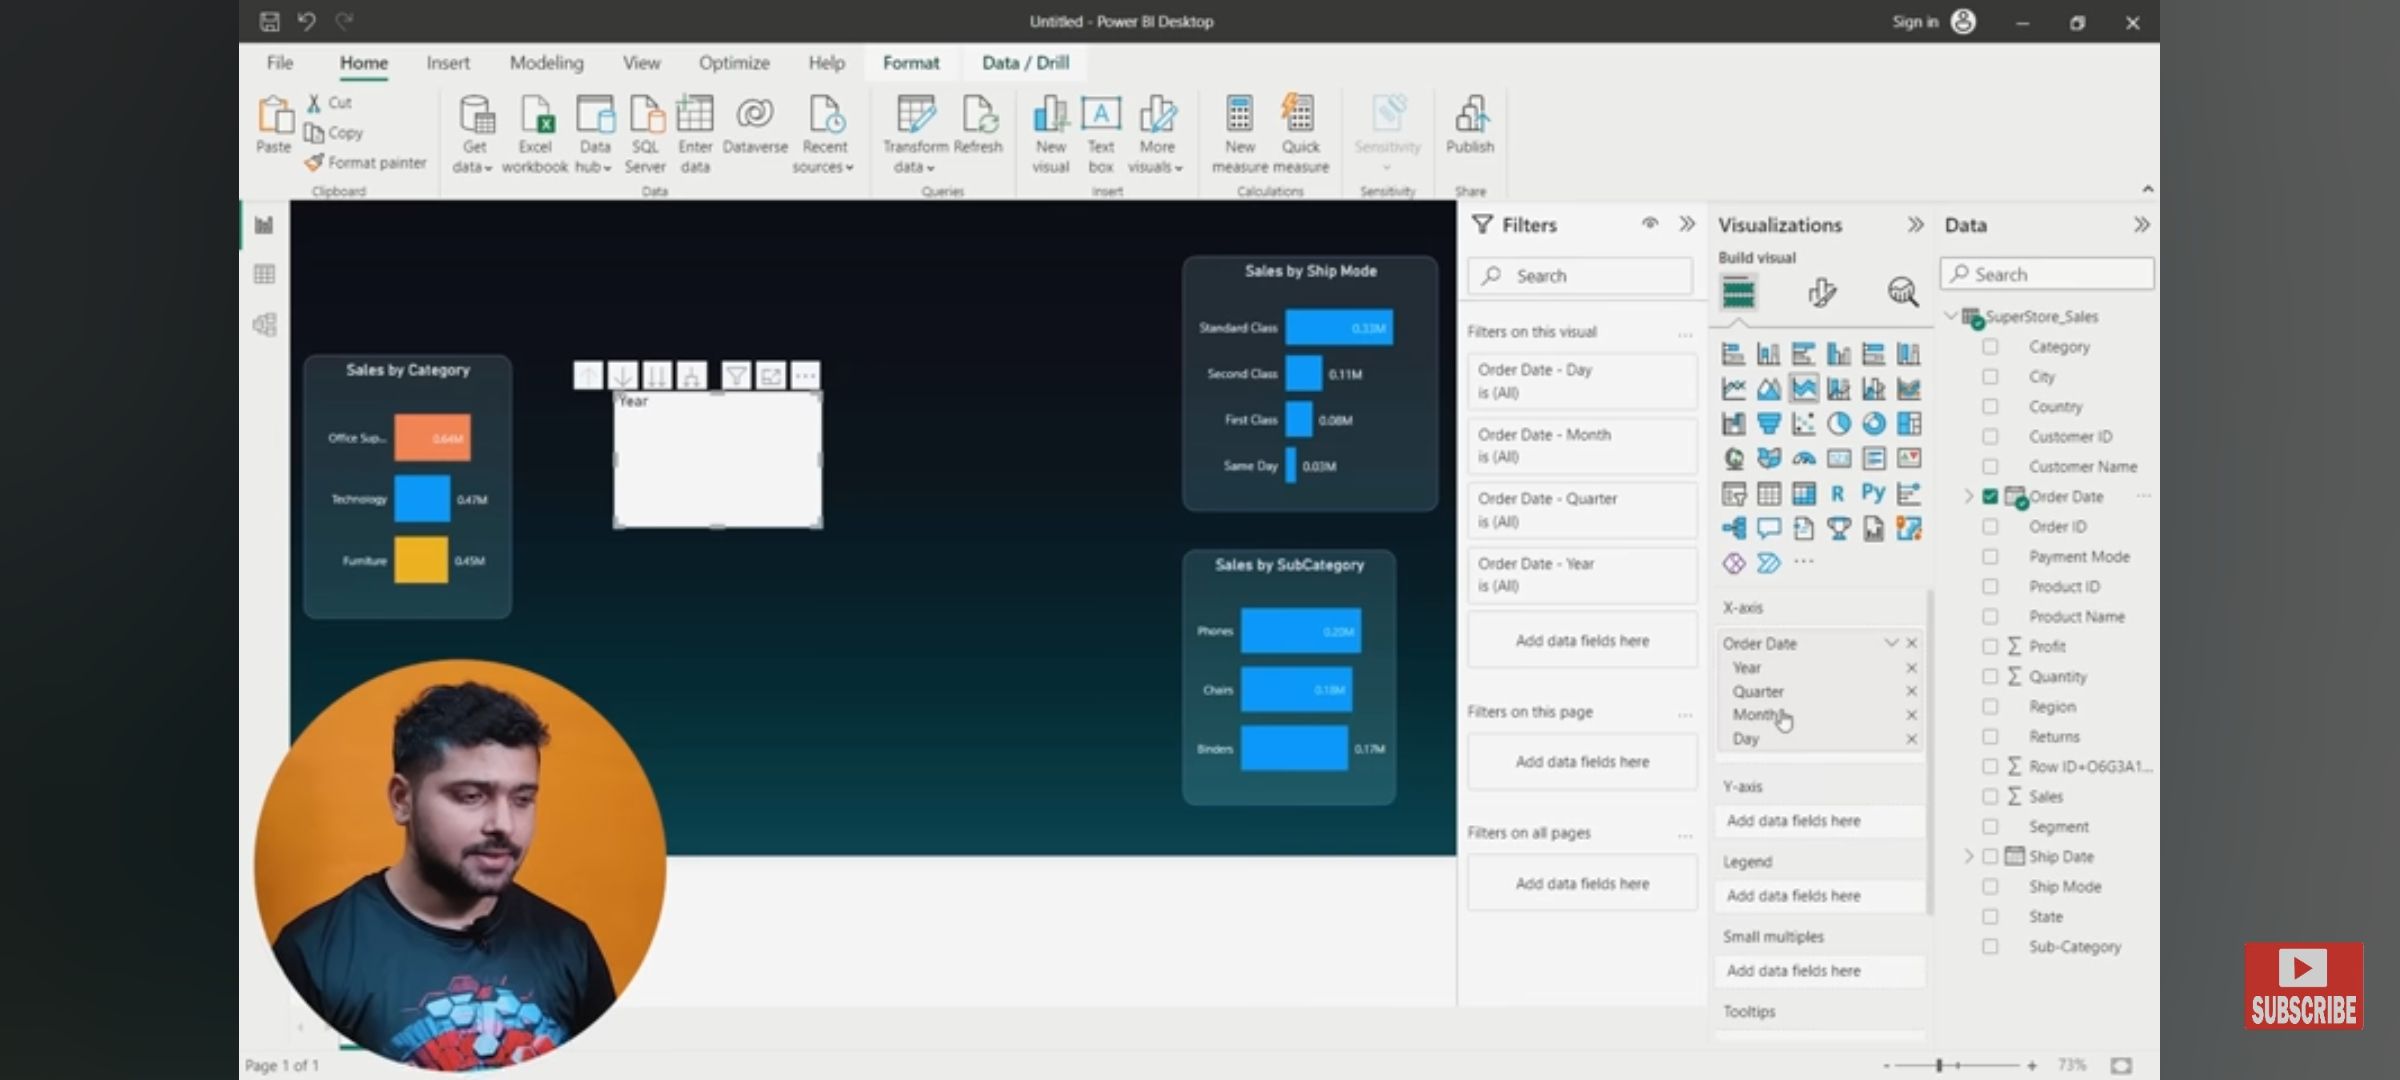2400x1080 pixels.
Task: Collapse the SuperStore_Sales table
Action: click(x=1951, y=316)
